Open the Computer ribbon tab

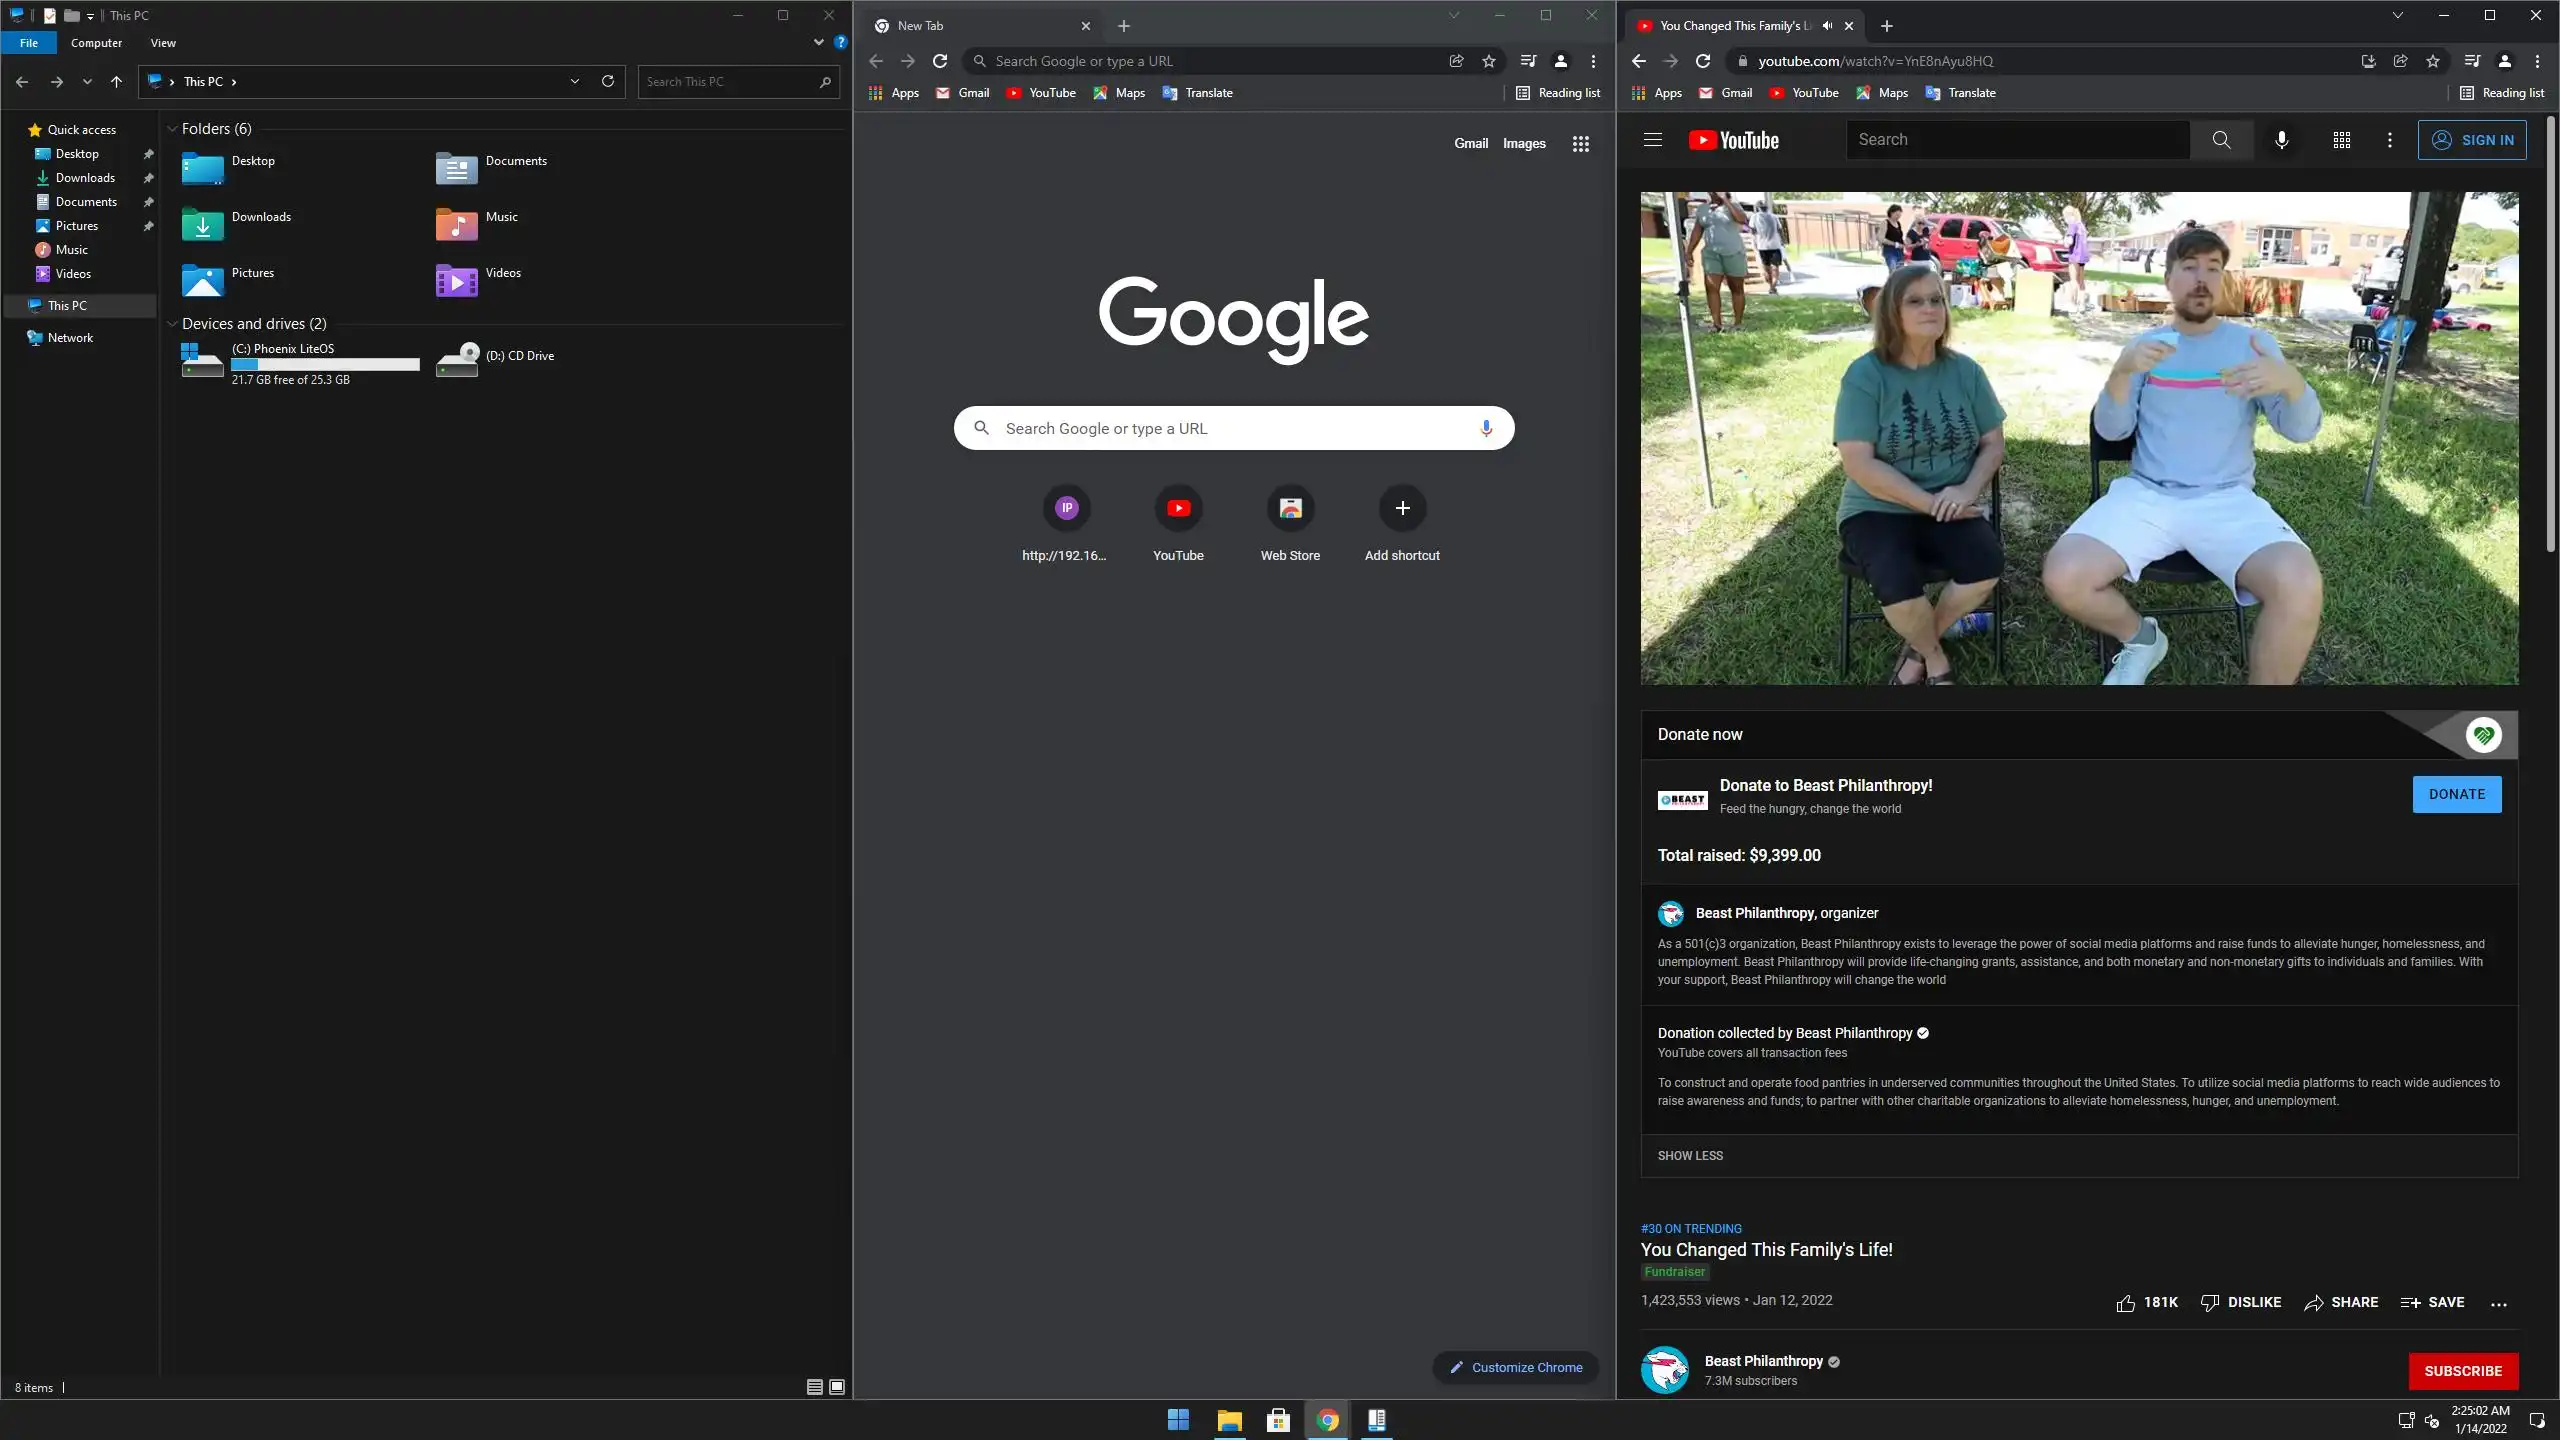point(96,43)
